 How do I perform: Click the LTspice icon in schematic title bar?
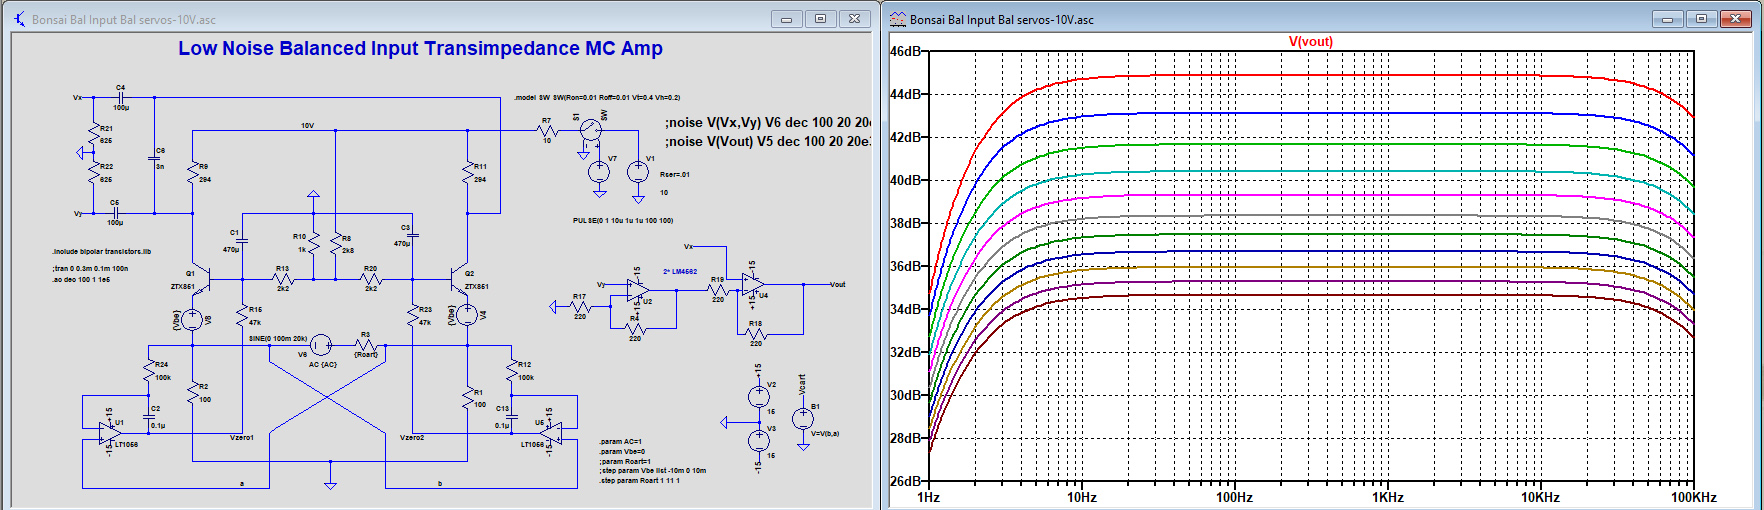[19, 19]
